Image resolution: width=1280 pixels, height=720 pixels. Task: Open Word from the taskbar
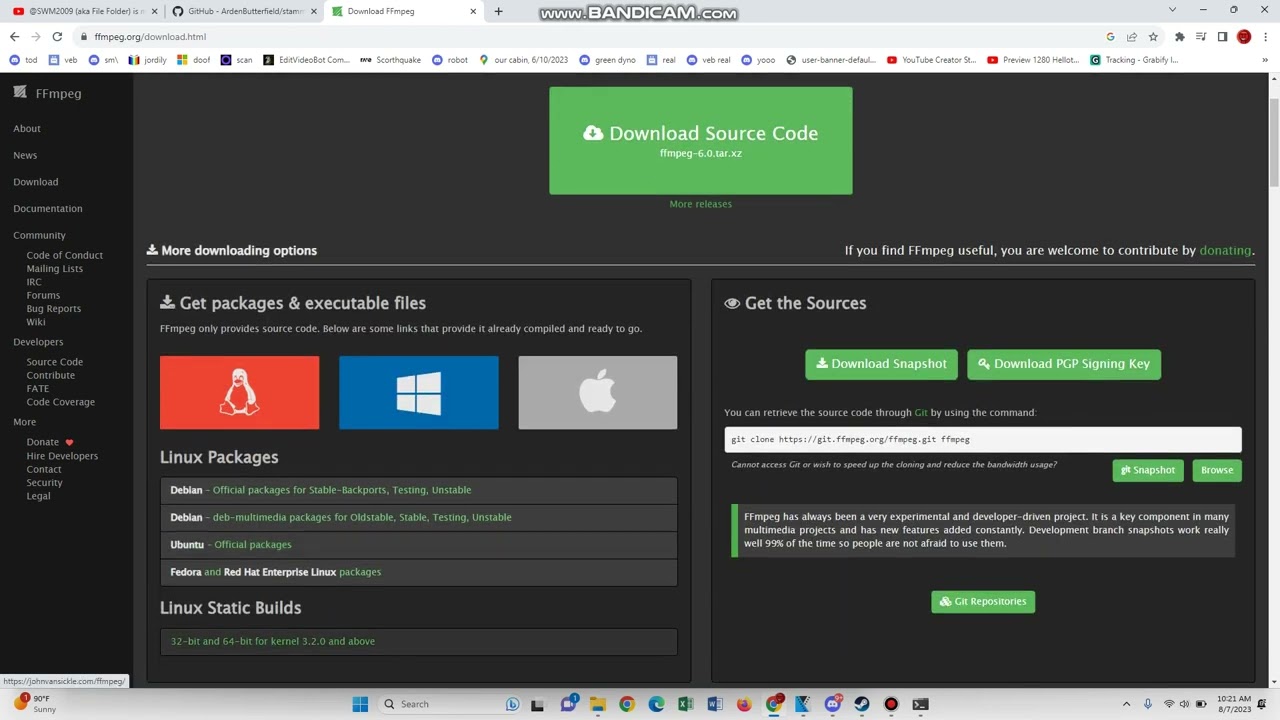(x=714, y=704)
